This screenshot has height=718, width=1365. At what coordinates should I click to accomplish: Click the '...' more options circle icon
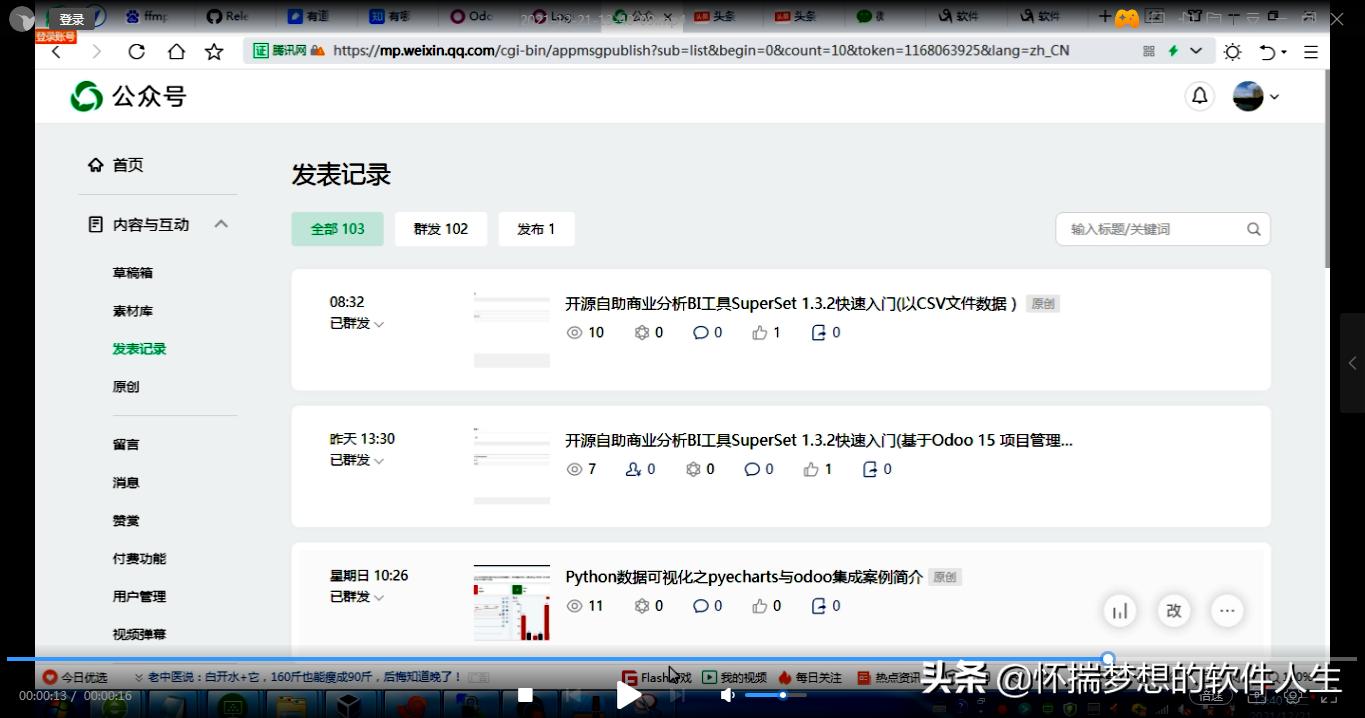coord(1227,610)
